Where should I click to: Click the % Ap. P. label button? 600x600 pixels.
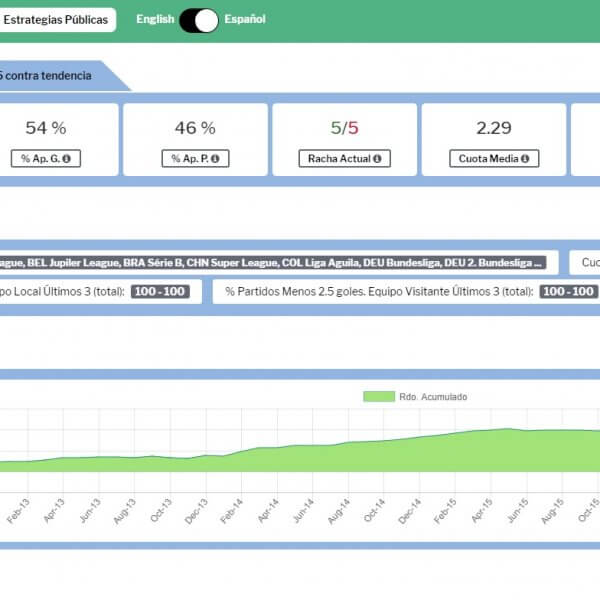tap(196, 158)
